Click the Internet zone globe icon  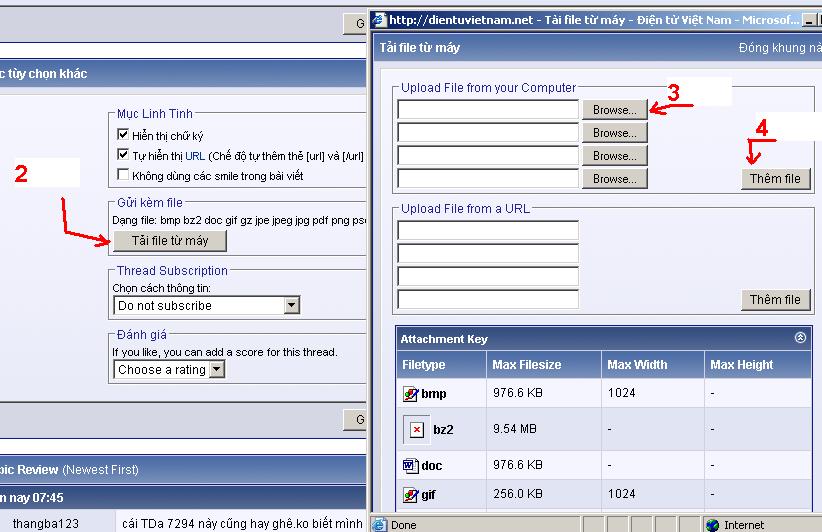click(712, 525)
